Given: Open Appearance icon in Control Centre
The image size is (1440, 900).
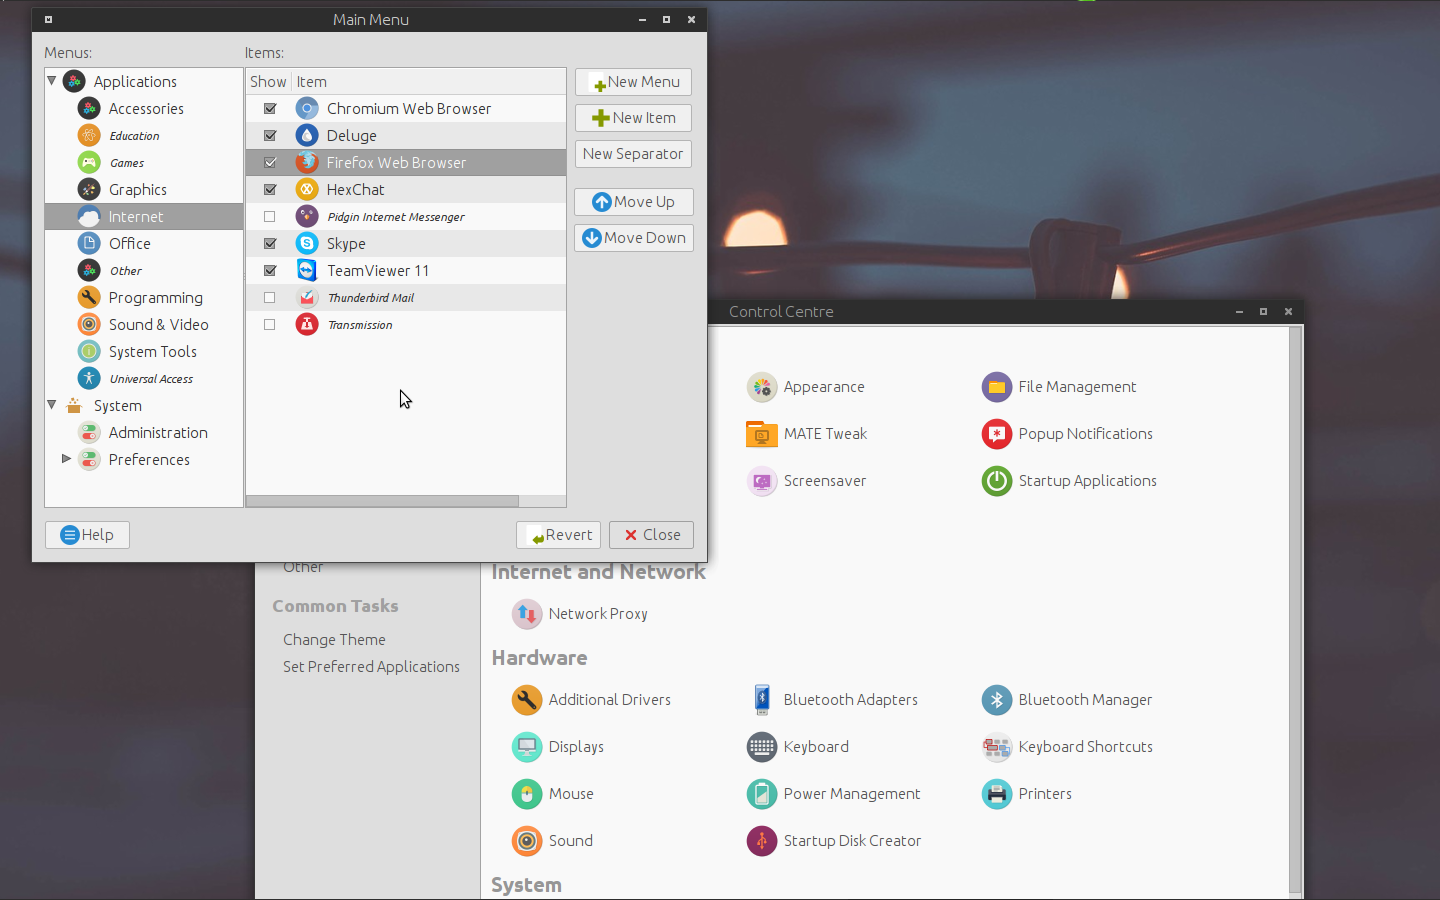Looking at the screenshot, I should (762, 387).
